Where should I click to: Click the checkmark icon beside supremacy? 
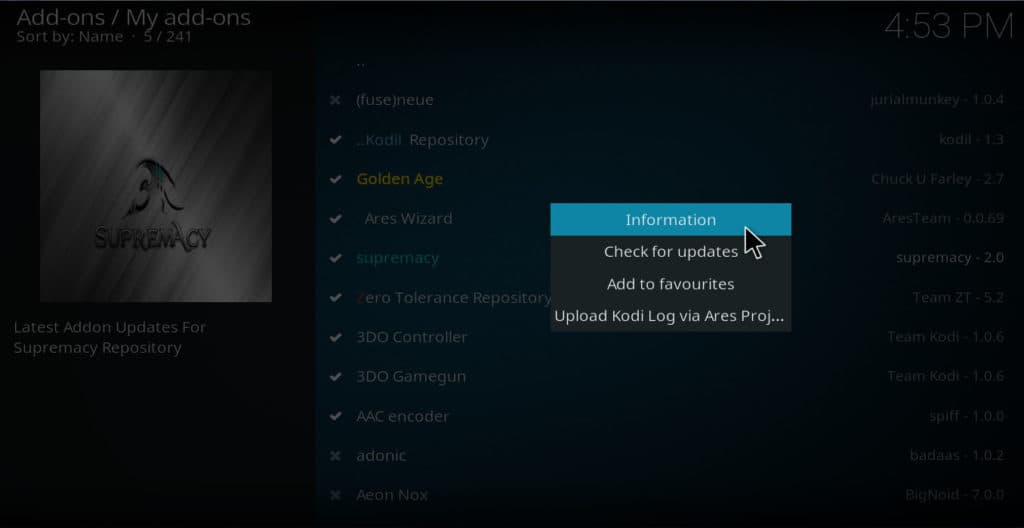click(335, 258)
